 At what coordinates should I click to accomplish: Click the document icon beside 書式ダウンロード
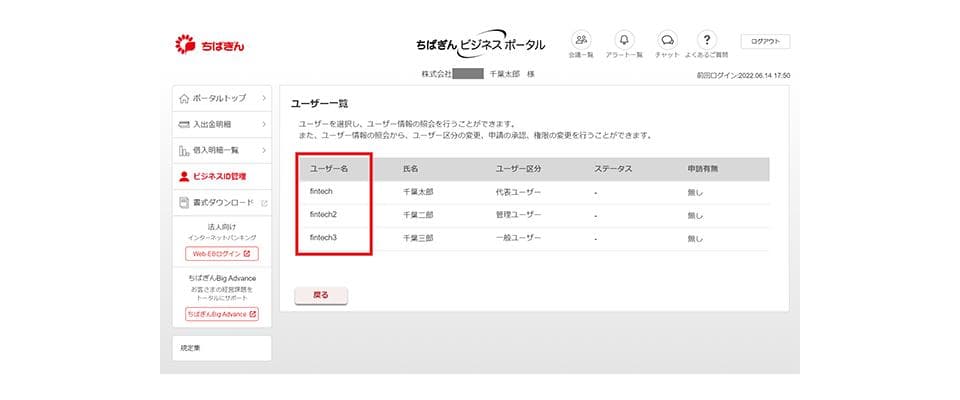coord(183,203)
